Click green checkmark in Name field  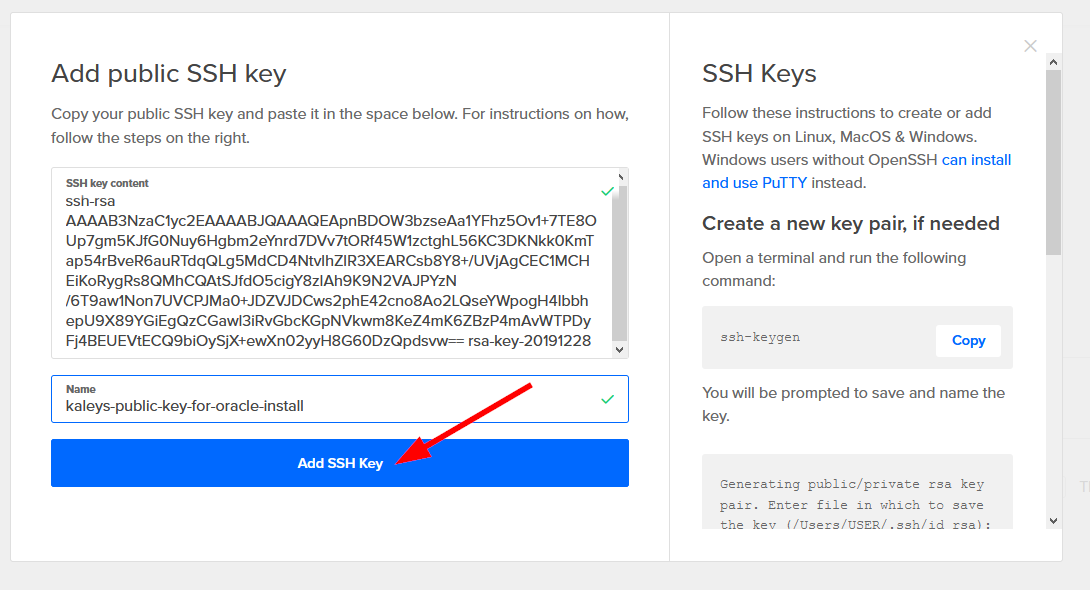tap(607, 399)
